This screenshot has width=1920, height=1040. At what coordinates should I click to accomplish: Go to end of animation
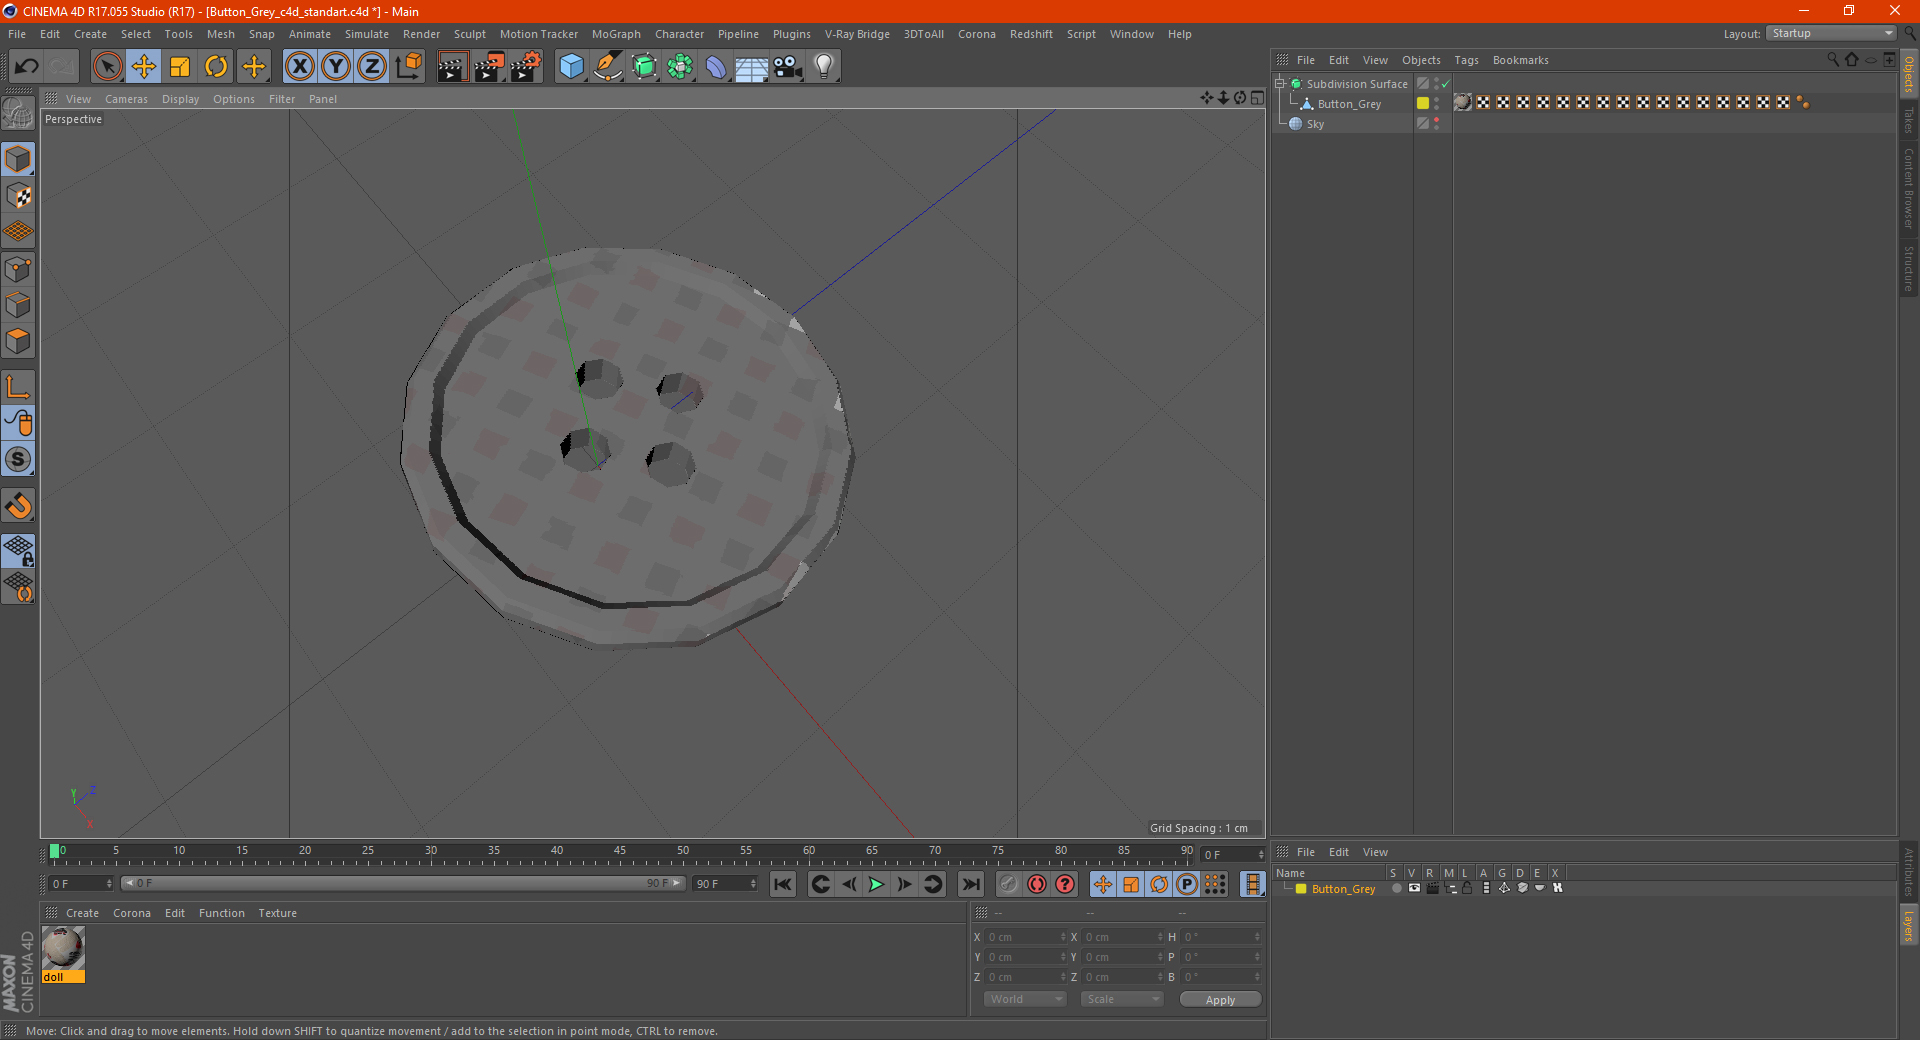click(971, 884)
